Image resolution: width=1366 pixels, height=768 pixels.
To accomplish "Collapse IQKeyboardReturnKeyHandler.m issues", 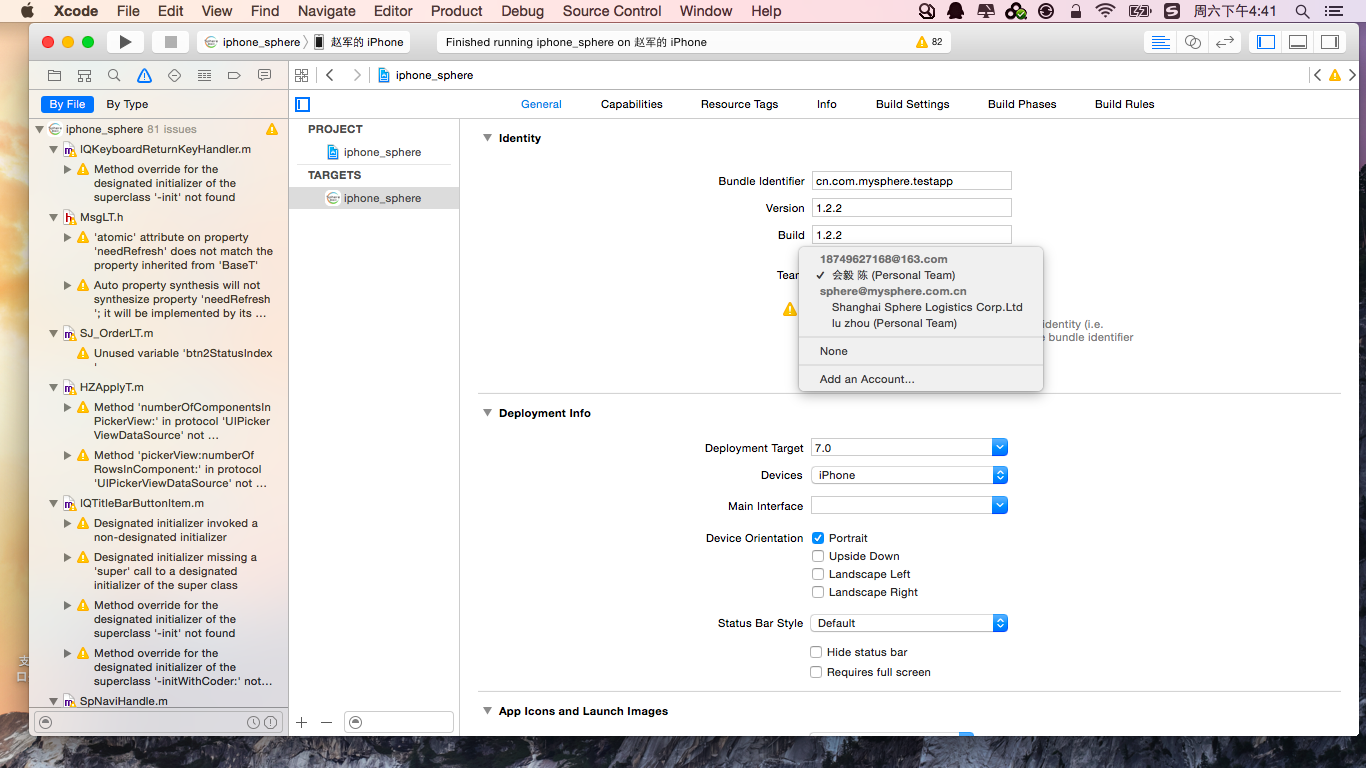I will pos(54,149).
